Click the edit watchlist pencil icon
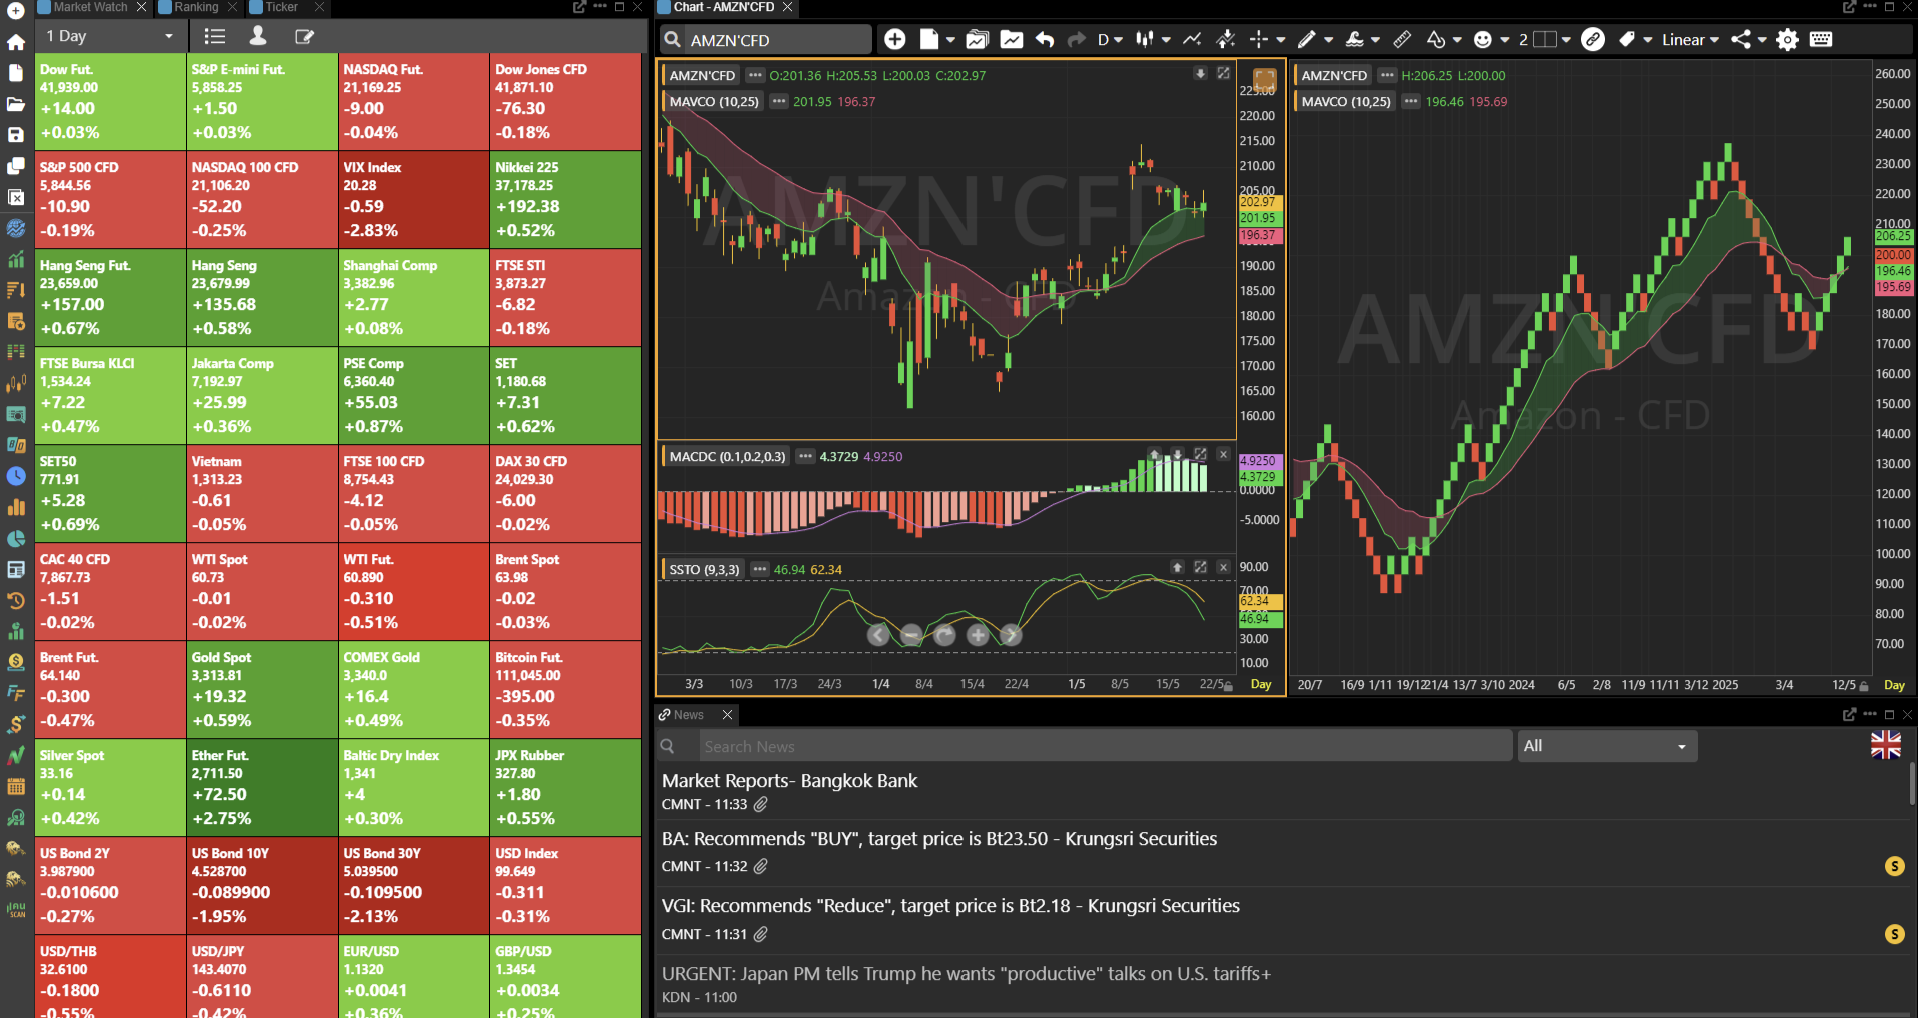 coord(304,37)
